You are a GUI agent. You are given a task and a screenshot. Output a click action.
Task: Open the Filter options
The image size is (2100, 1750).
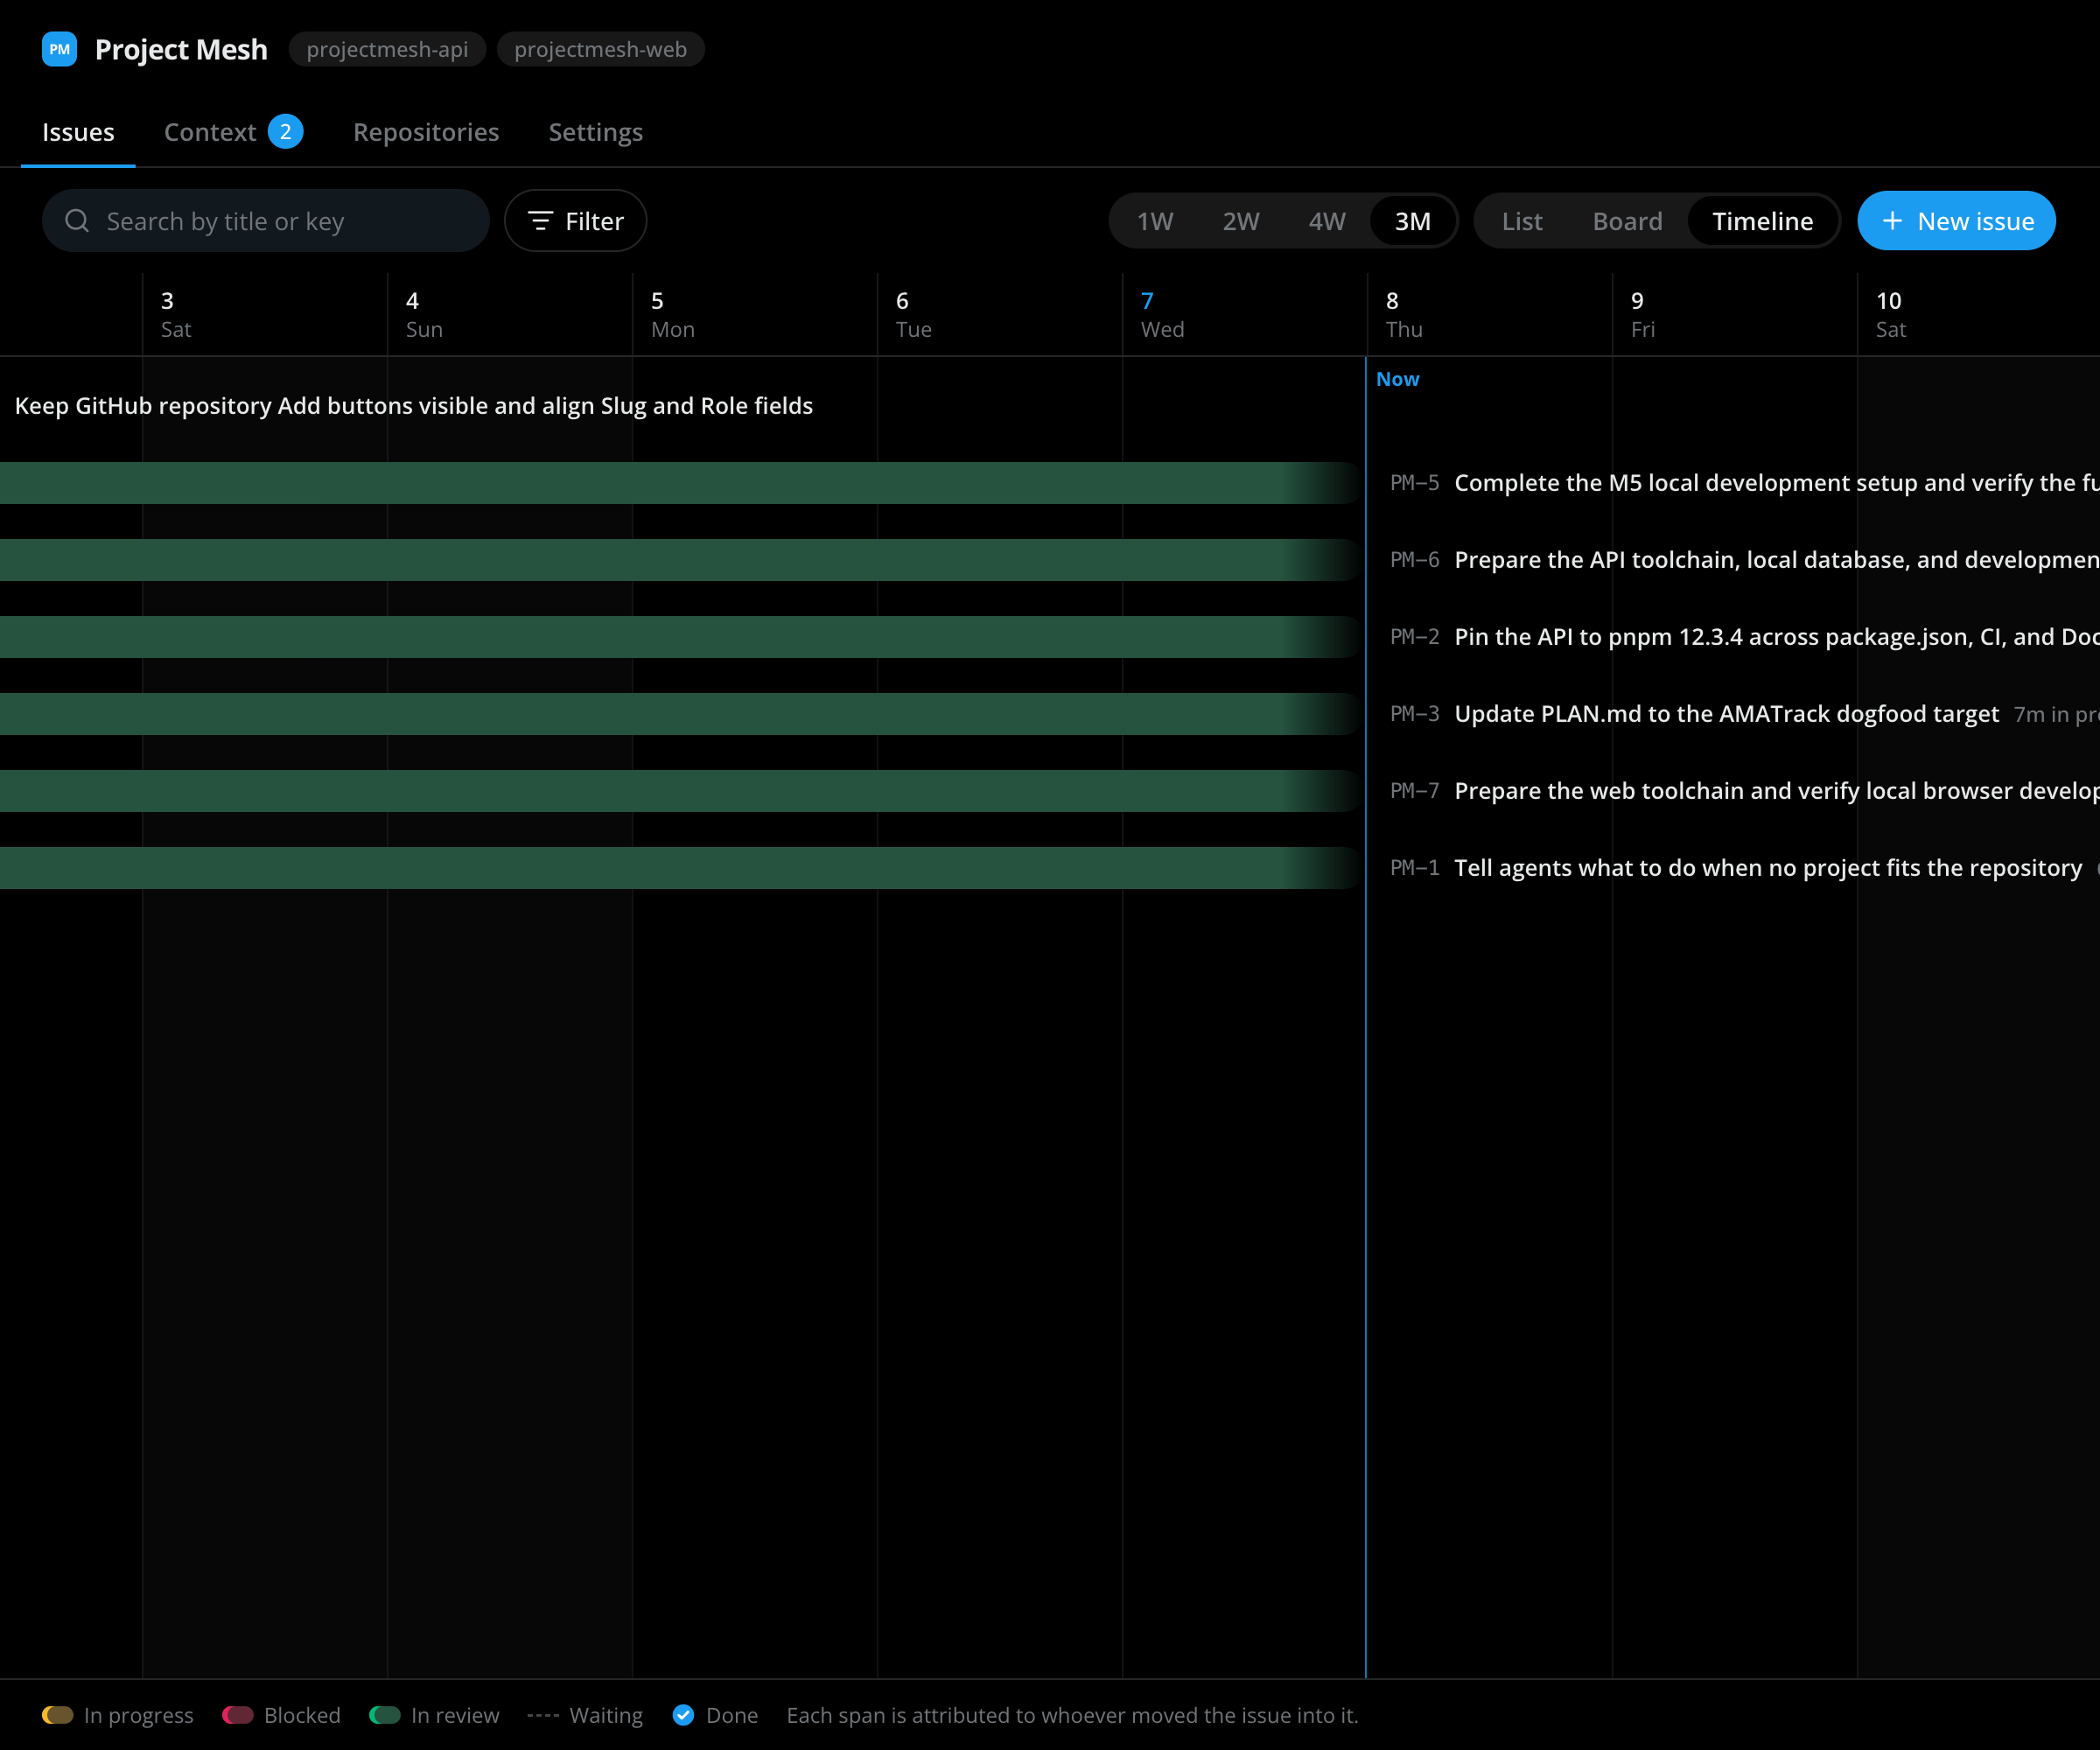click(575, 221)
